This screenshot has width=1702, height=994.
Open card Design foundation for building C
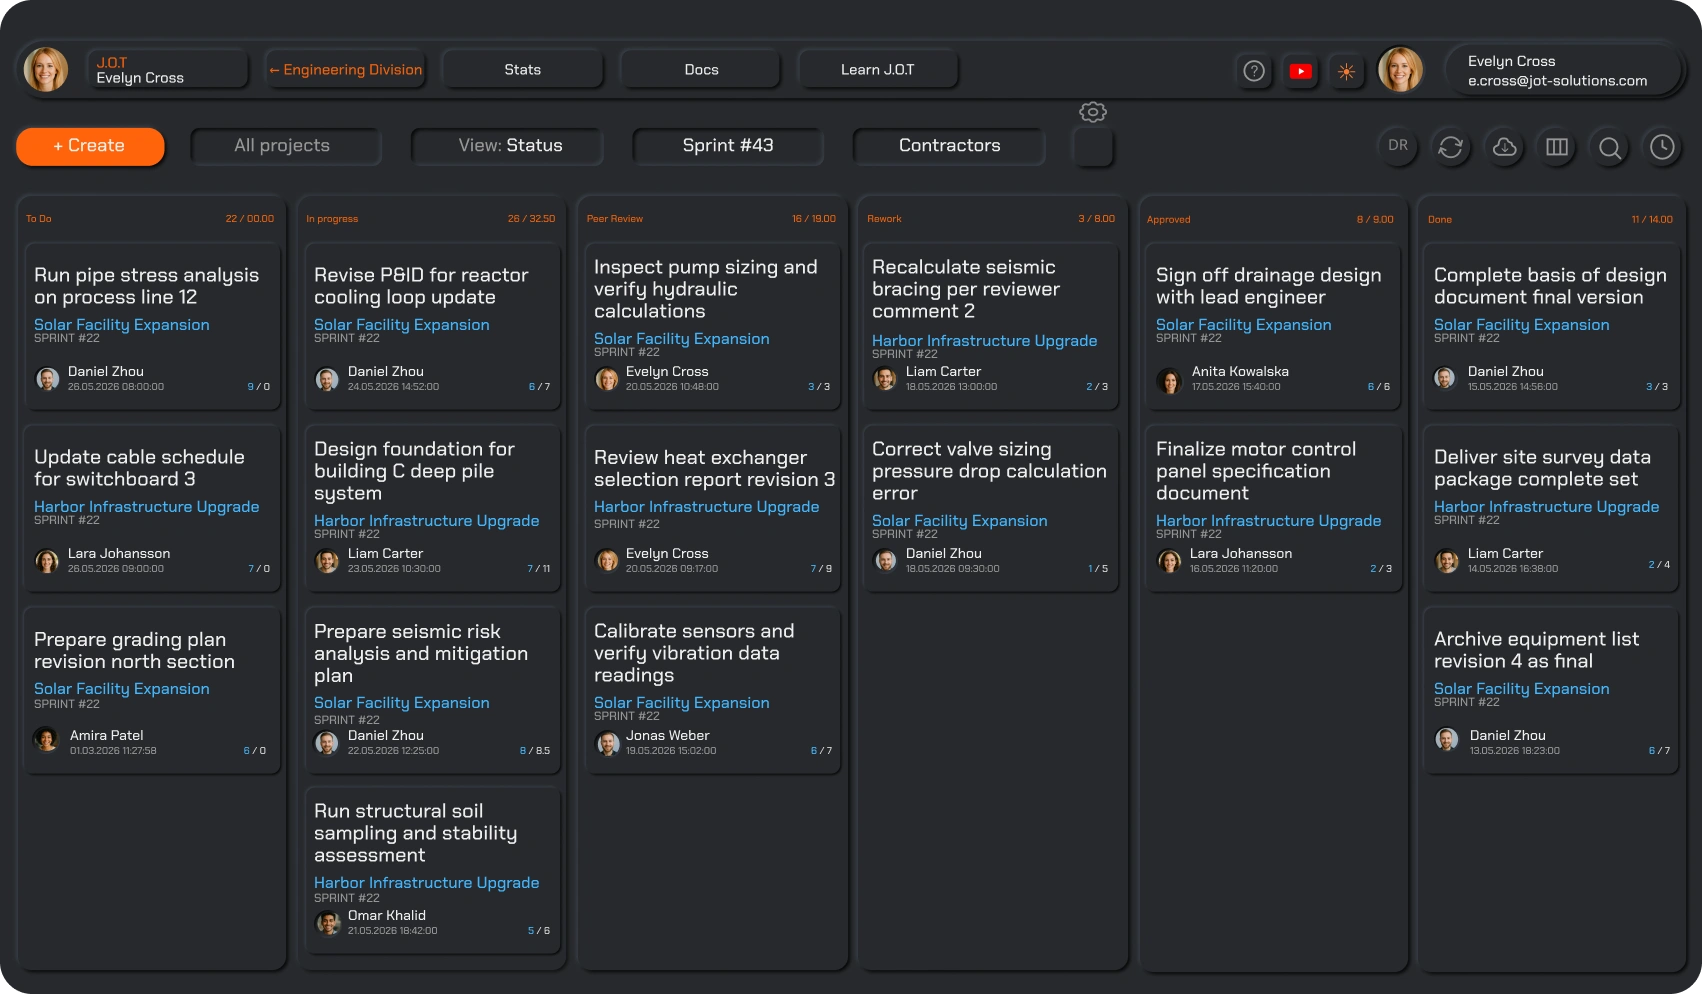click(x=432, y=509)
